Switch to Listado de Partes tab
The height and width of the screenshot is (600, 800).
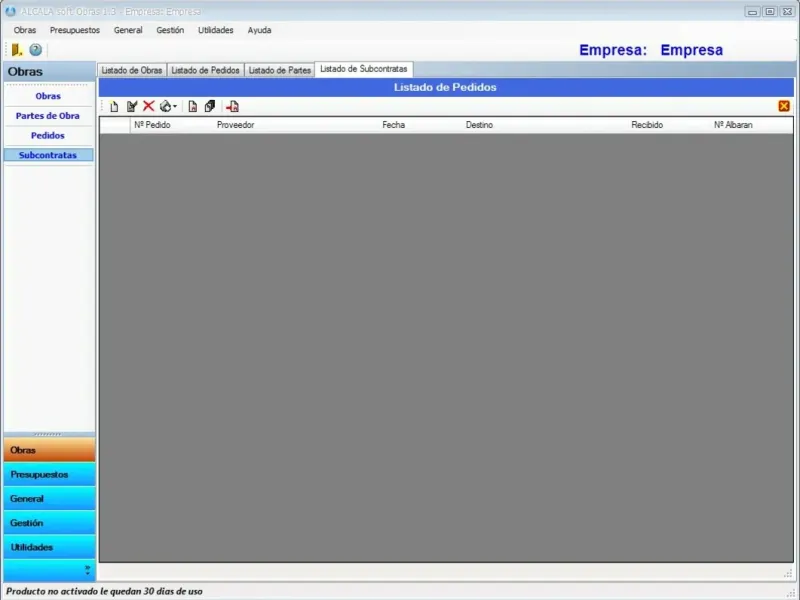tap(280, 70)
